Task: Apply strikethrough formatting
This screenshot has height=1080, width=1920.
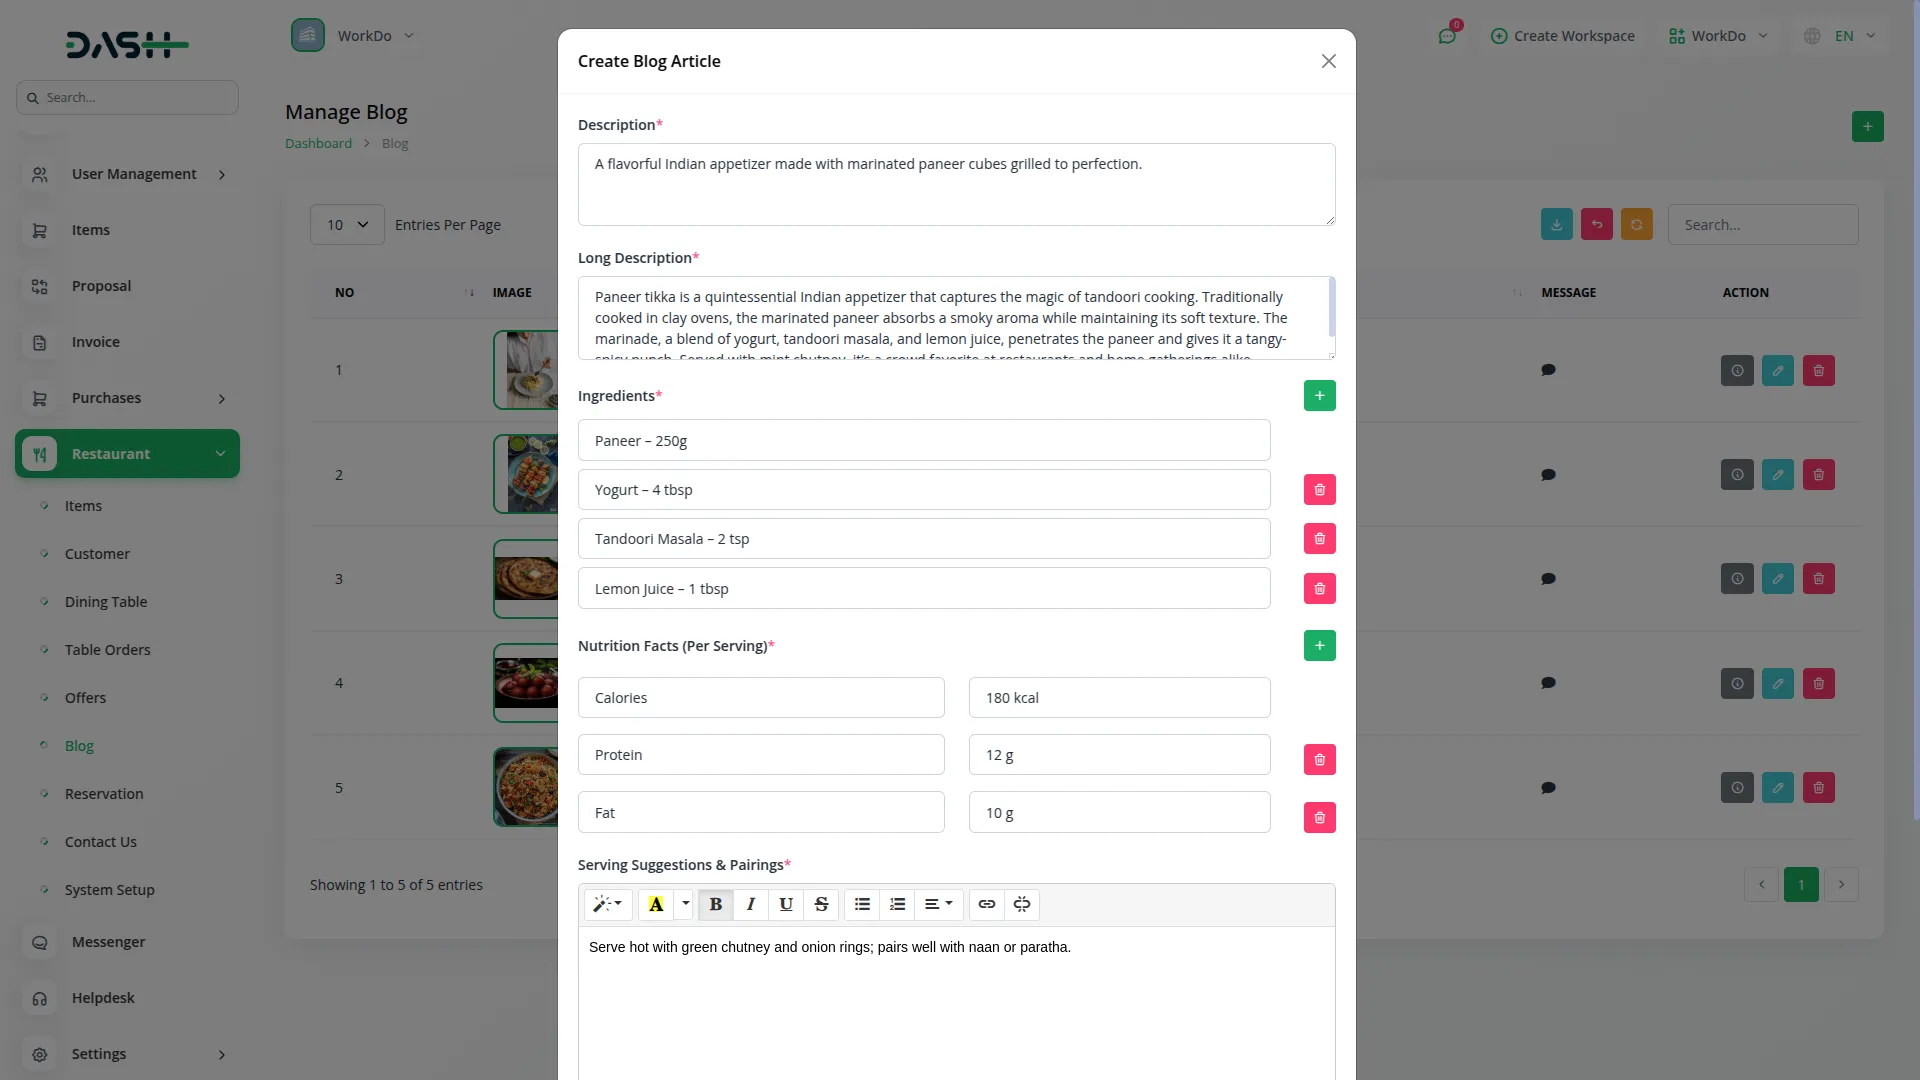Action: click(x=820, y=904)
